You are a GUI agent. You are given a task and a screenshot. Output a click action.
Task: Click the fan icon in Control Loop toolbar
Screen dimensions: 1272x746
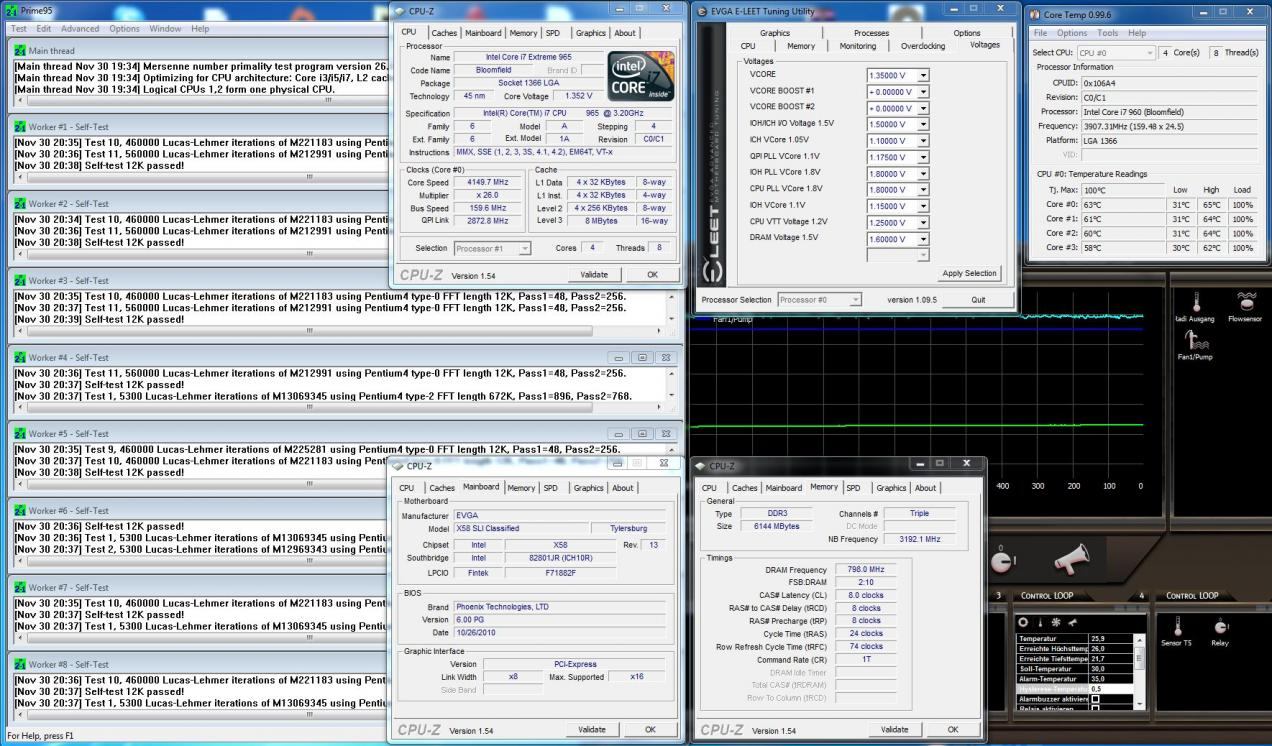[1055, 622]
